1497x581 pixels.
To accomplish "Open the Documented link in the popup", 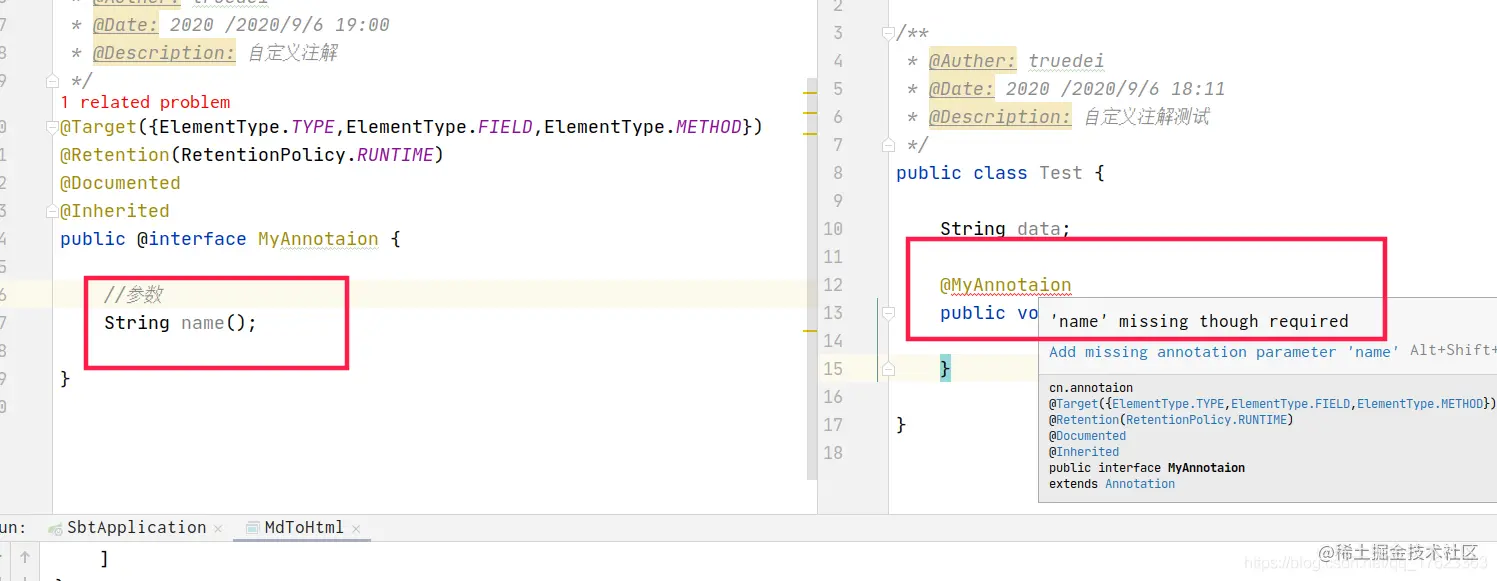I will 1091,436.
